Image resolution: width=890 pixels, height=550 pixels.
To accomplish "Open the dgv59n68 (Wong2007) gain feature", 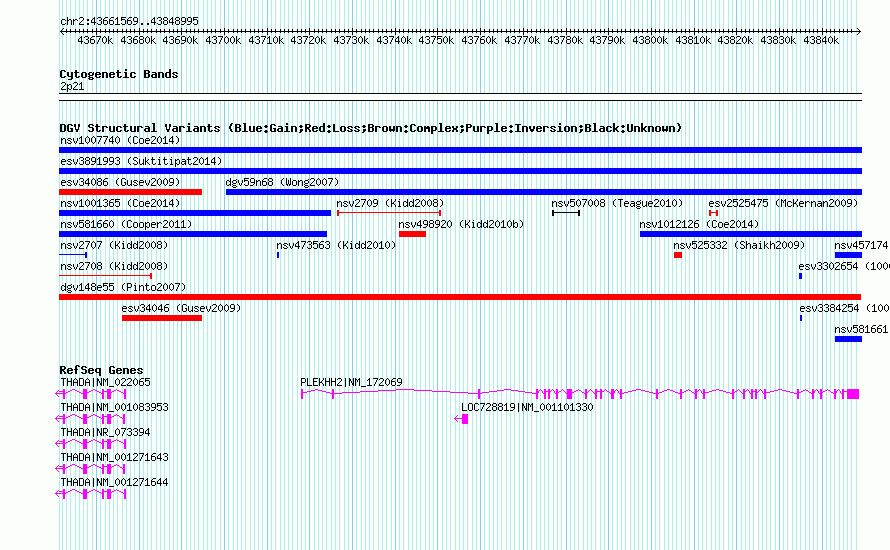I will (x=544, y=192).
